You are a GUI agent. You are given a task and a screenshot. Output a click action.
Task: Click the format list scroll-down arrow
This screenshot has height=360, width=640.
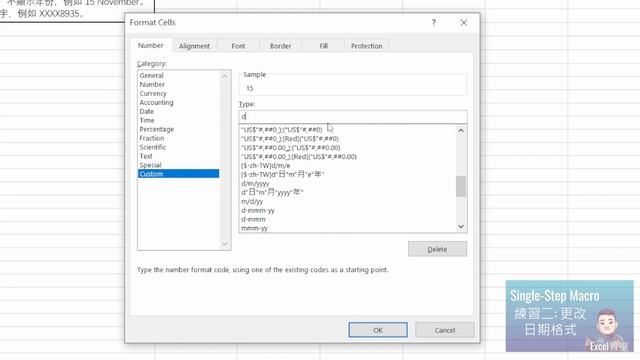(461, 227)
